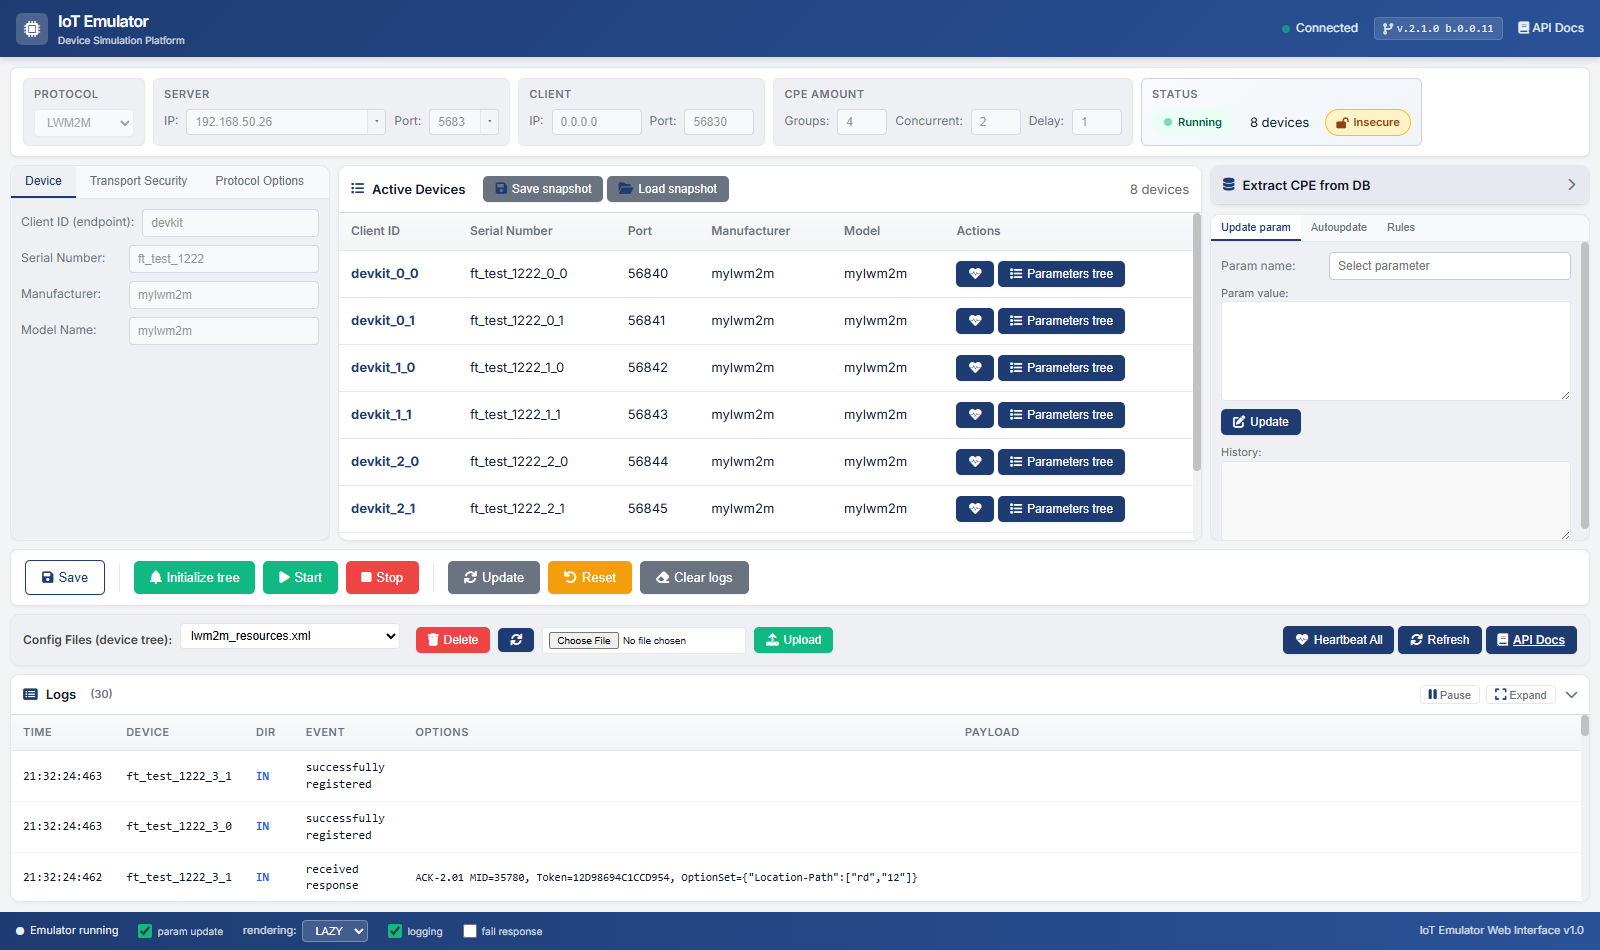Start the emulator
Screen dimensions: 1600x950
[x=300, y=578]
